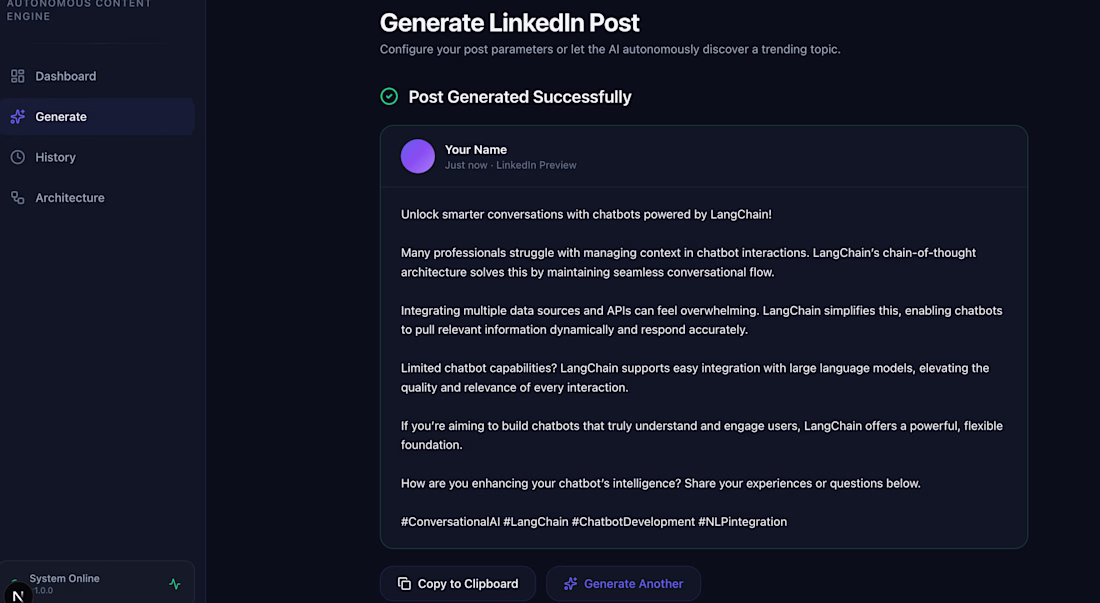Click the hashtag line in the post
1100x603 pixels.
click(593, 522)
